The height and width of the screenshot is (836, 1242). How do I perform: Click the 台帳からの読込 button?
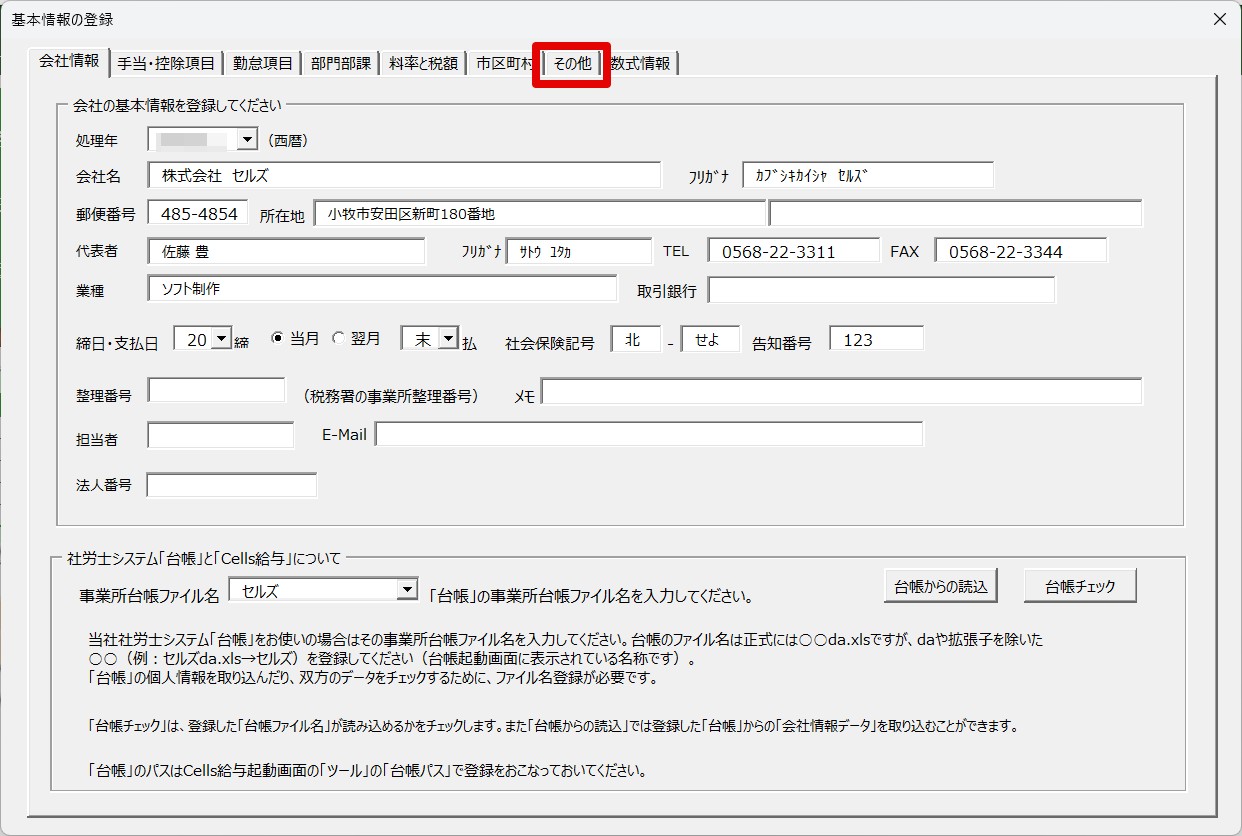[941, 587]
